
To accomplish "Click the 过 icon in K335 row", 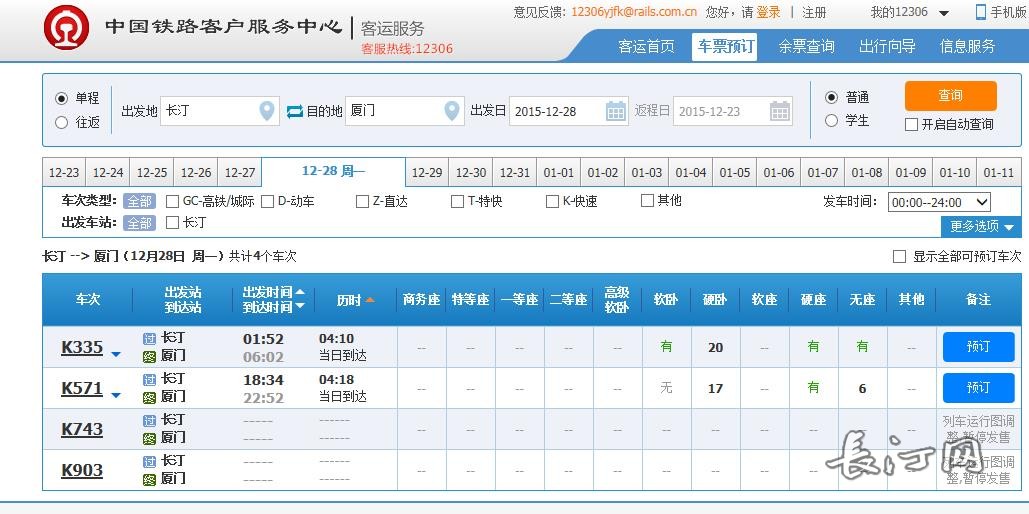I will (x=150, y=339).
